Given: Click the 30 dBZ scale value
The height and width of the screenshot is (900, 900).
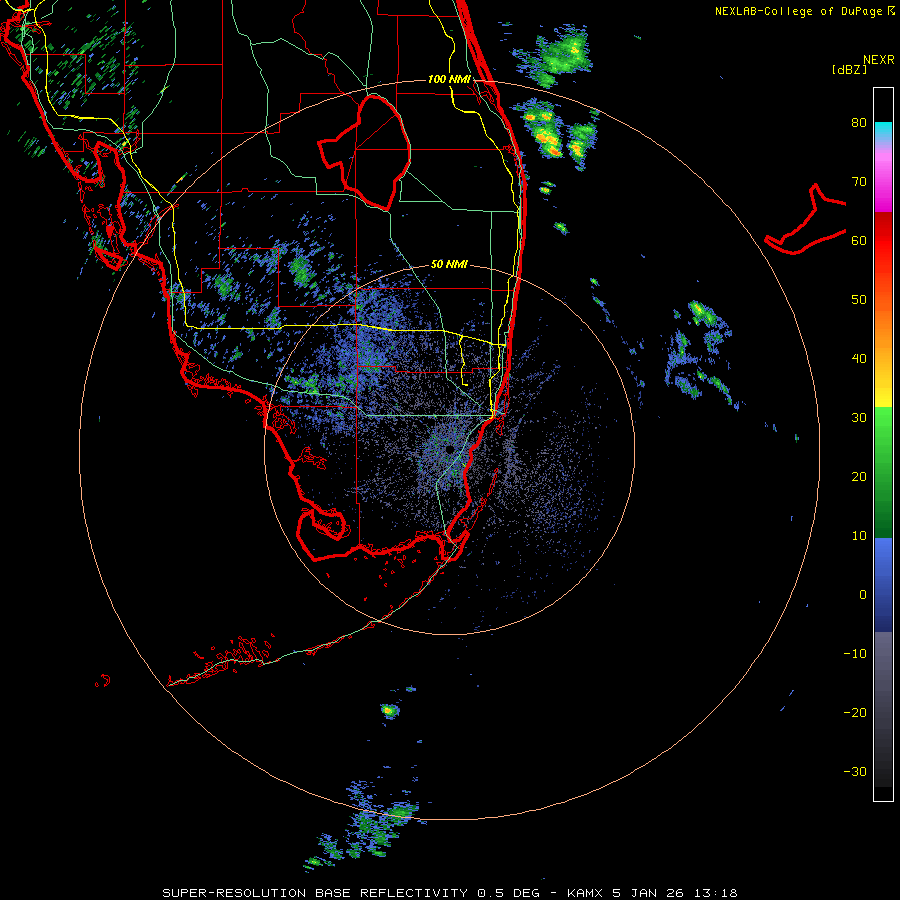Looking at the screenshot, I should click(x=858, y=418).
